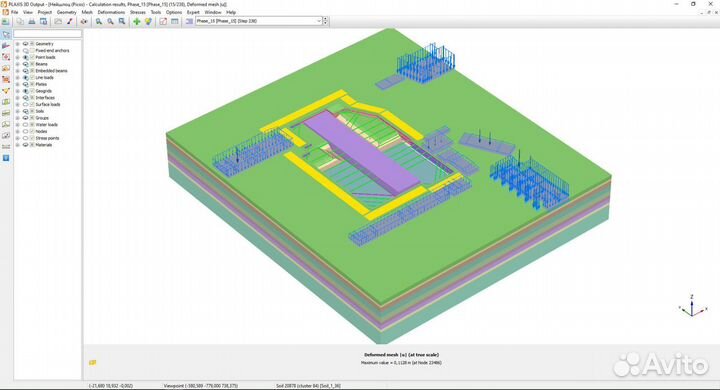720x390 pixels.
Task: Click the first icon on the main toolbar
Action: point(6,21)
